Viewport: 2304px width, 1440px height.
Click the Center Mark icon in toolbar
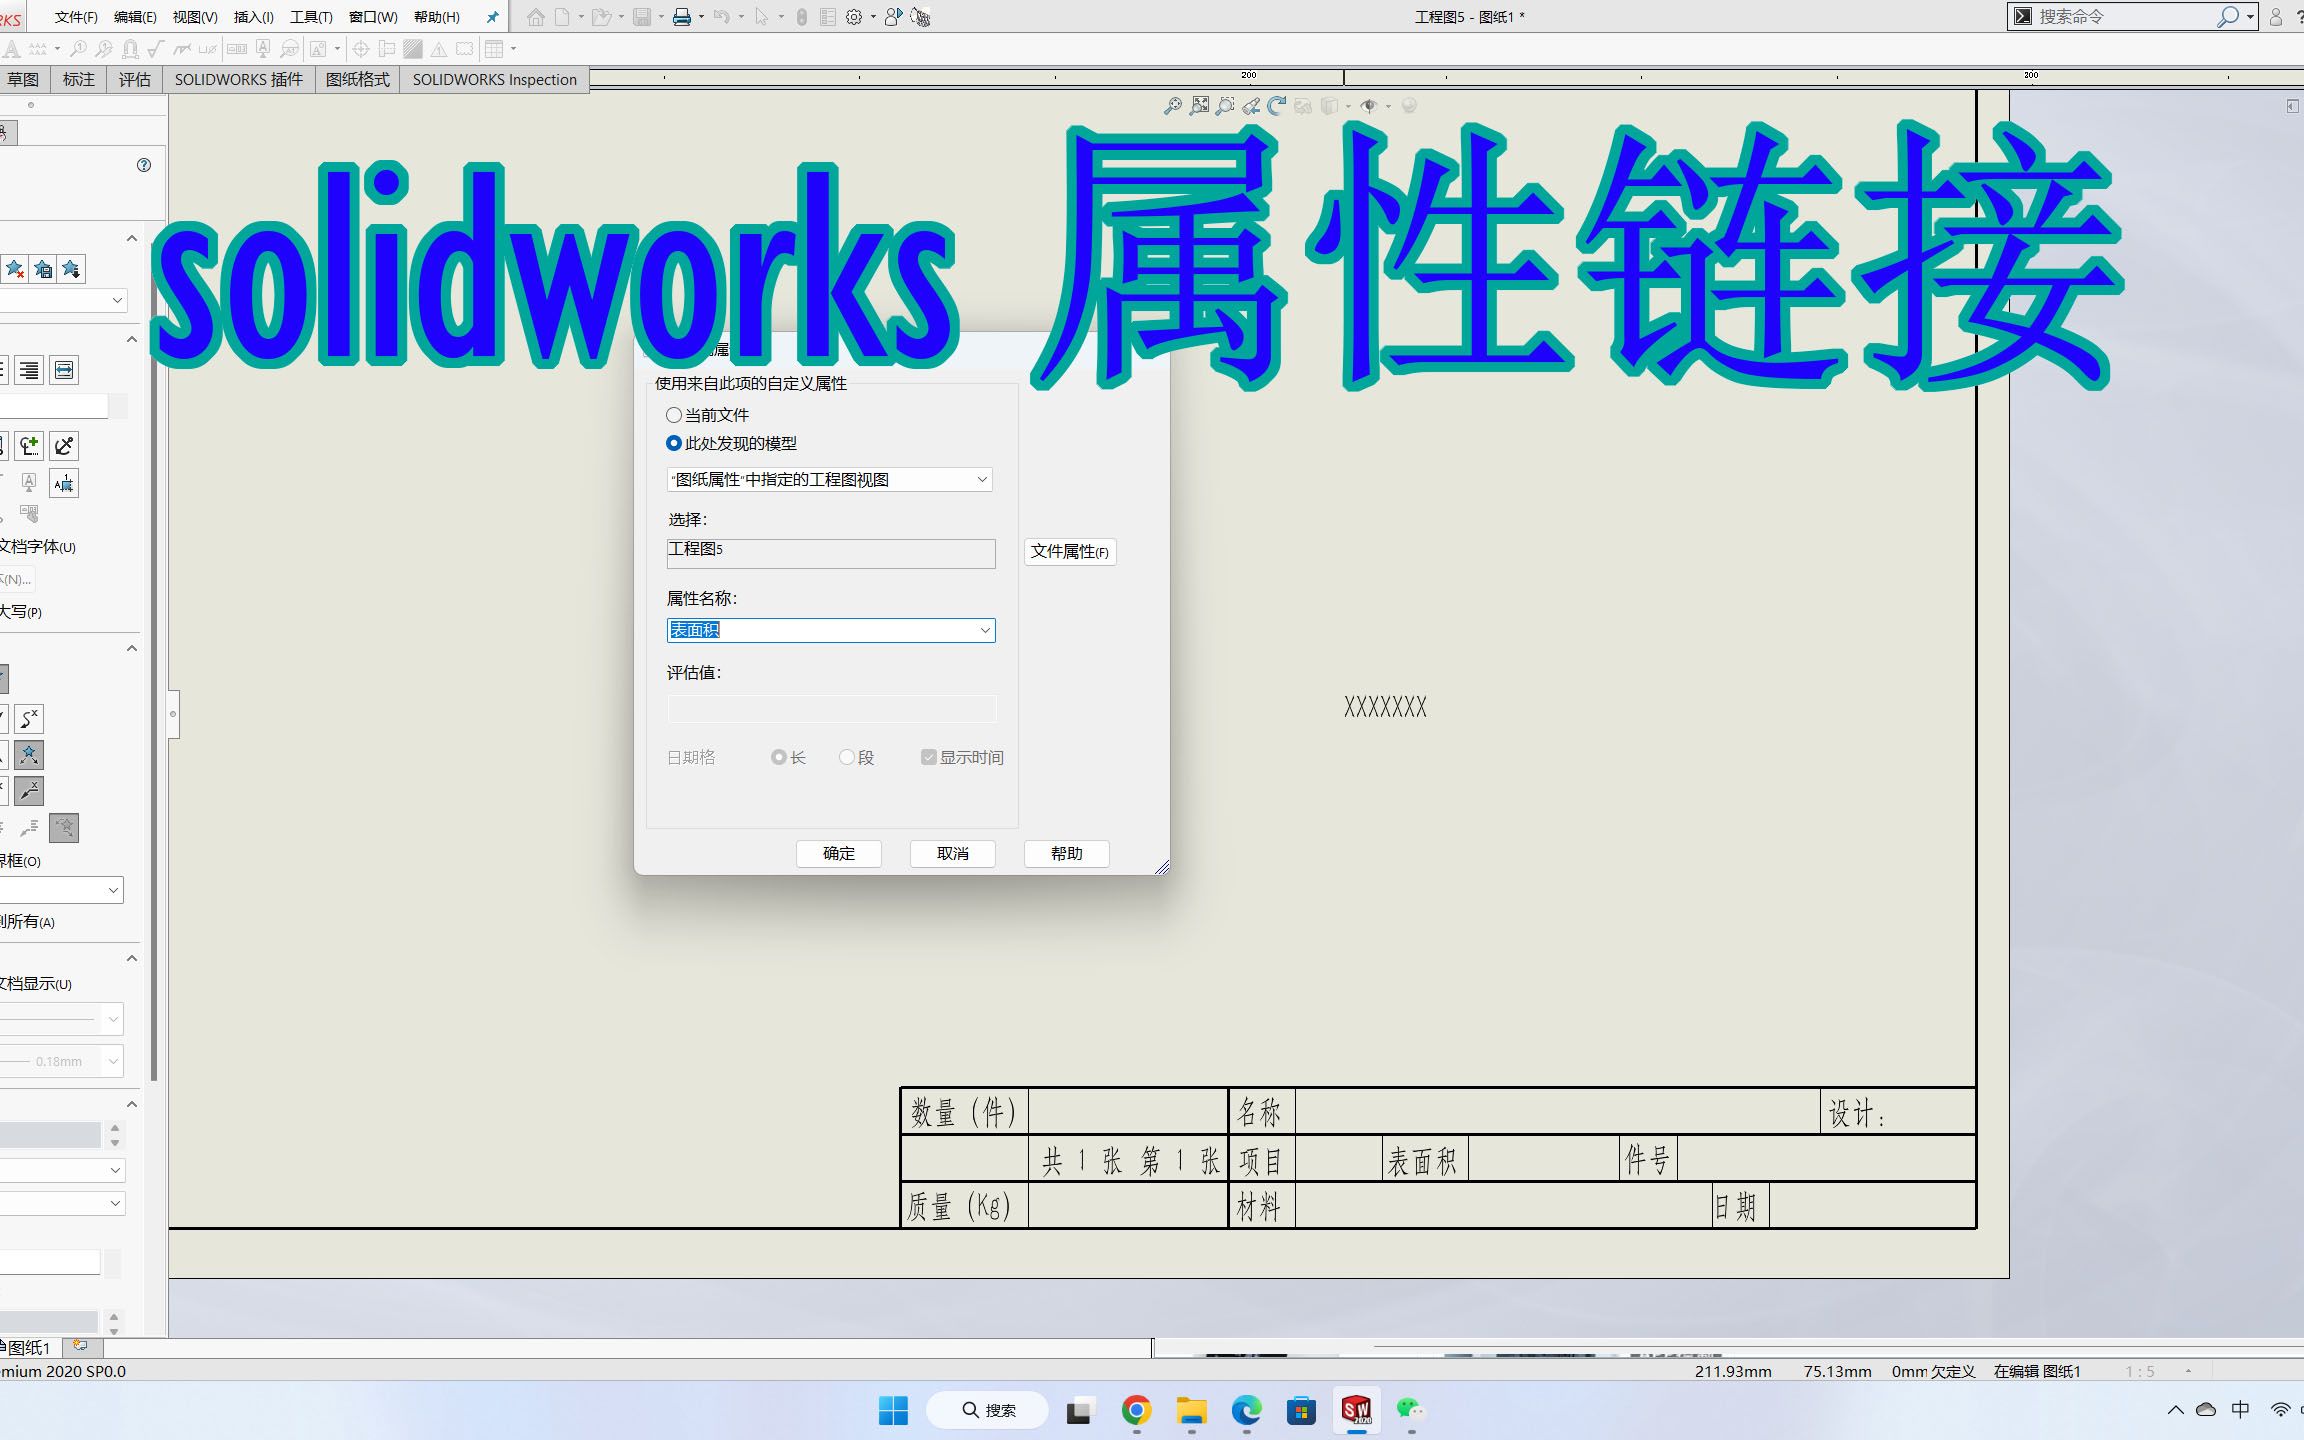(x=361, y=49)
